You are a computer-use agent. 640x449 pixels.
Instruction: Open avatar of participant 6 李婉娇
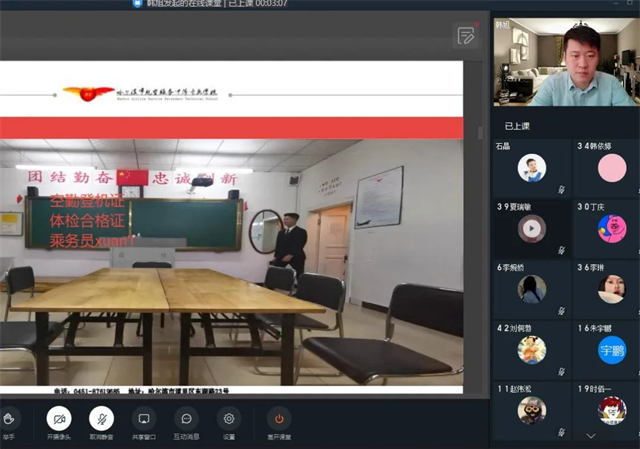point(532,289)
